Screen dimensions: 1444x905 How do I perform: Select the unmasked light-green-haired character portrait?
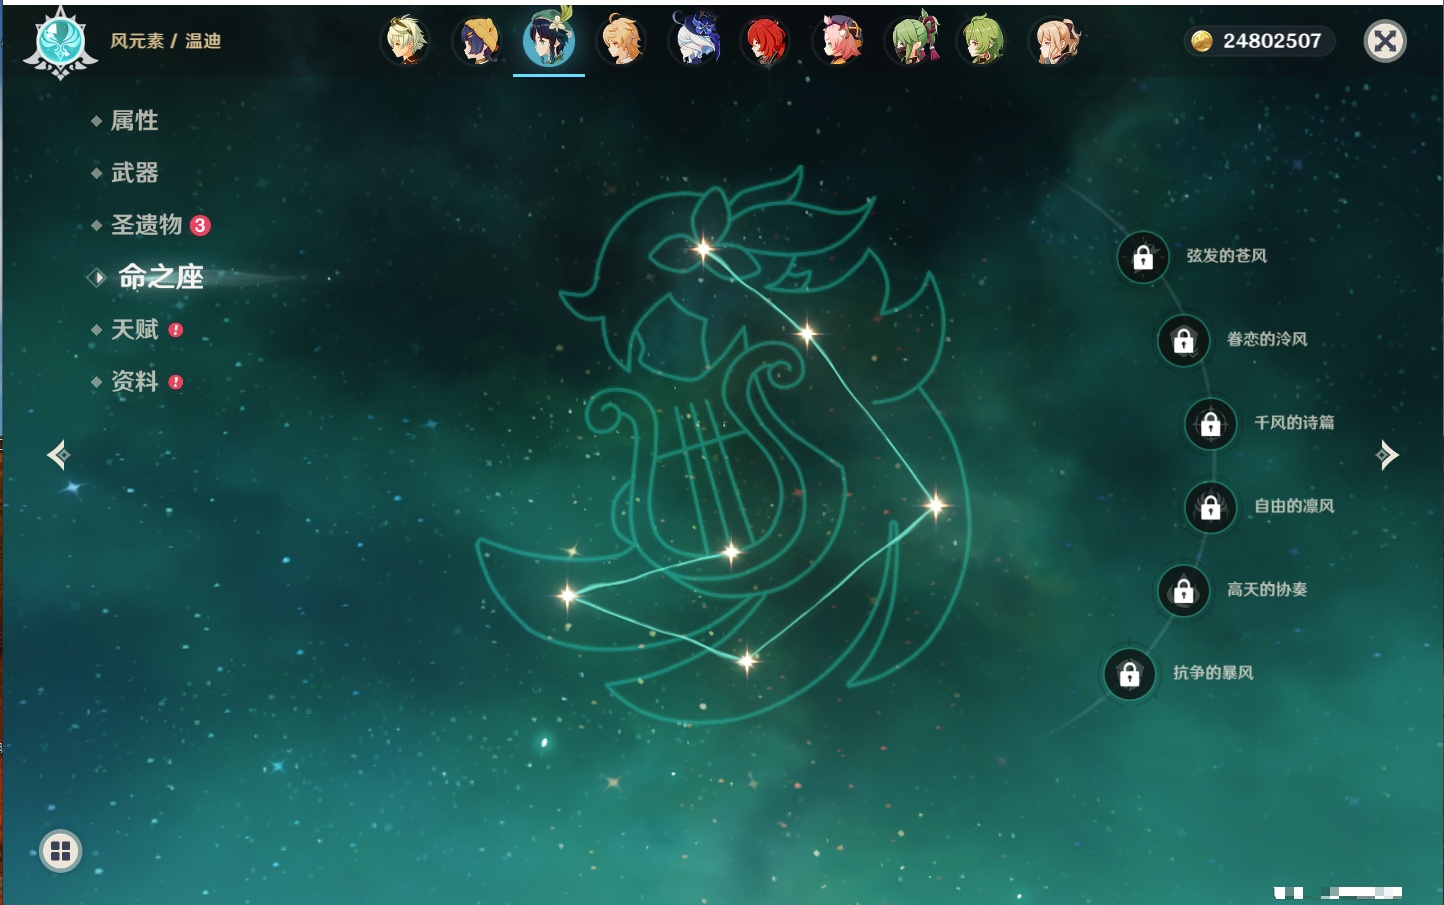coord(983,41)
